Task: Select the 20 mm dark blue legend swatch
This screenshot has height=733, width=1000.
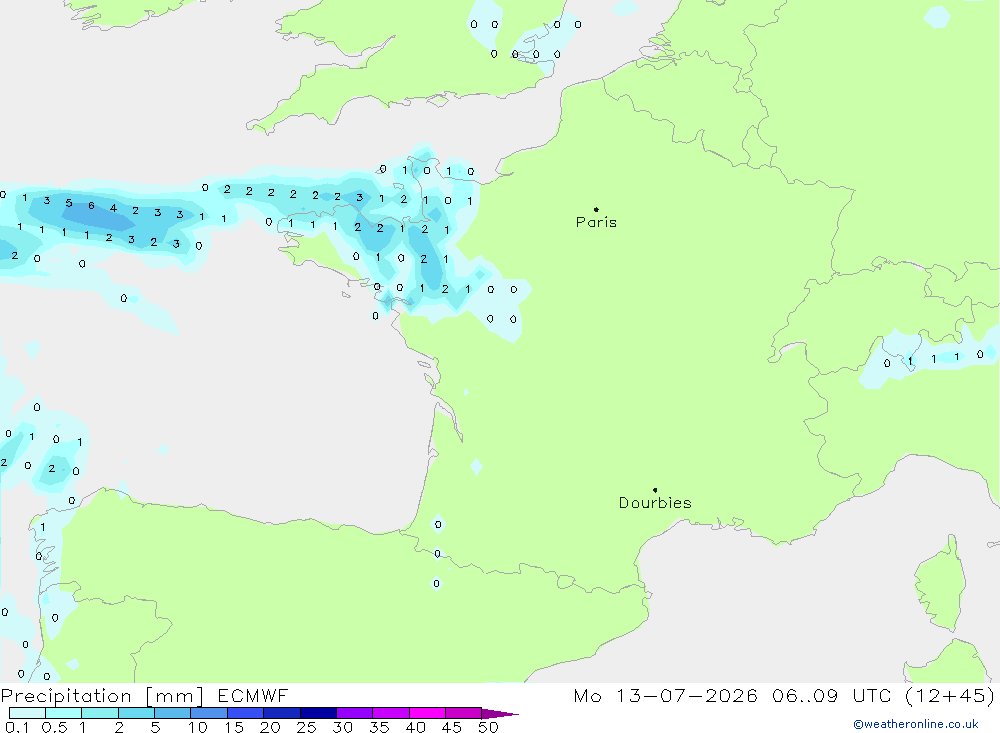Action: [x=281, y=713]
